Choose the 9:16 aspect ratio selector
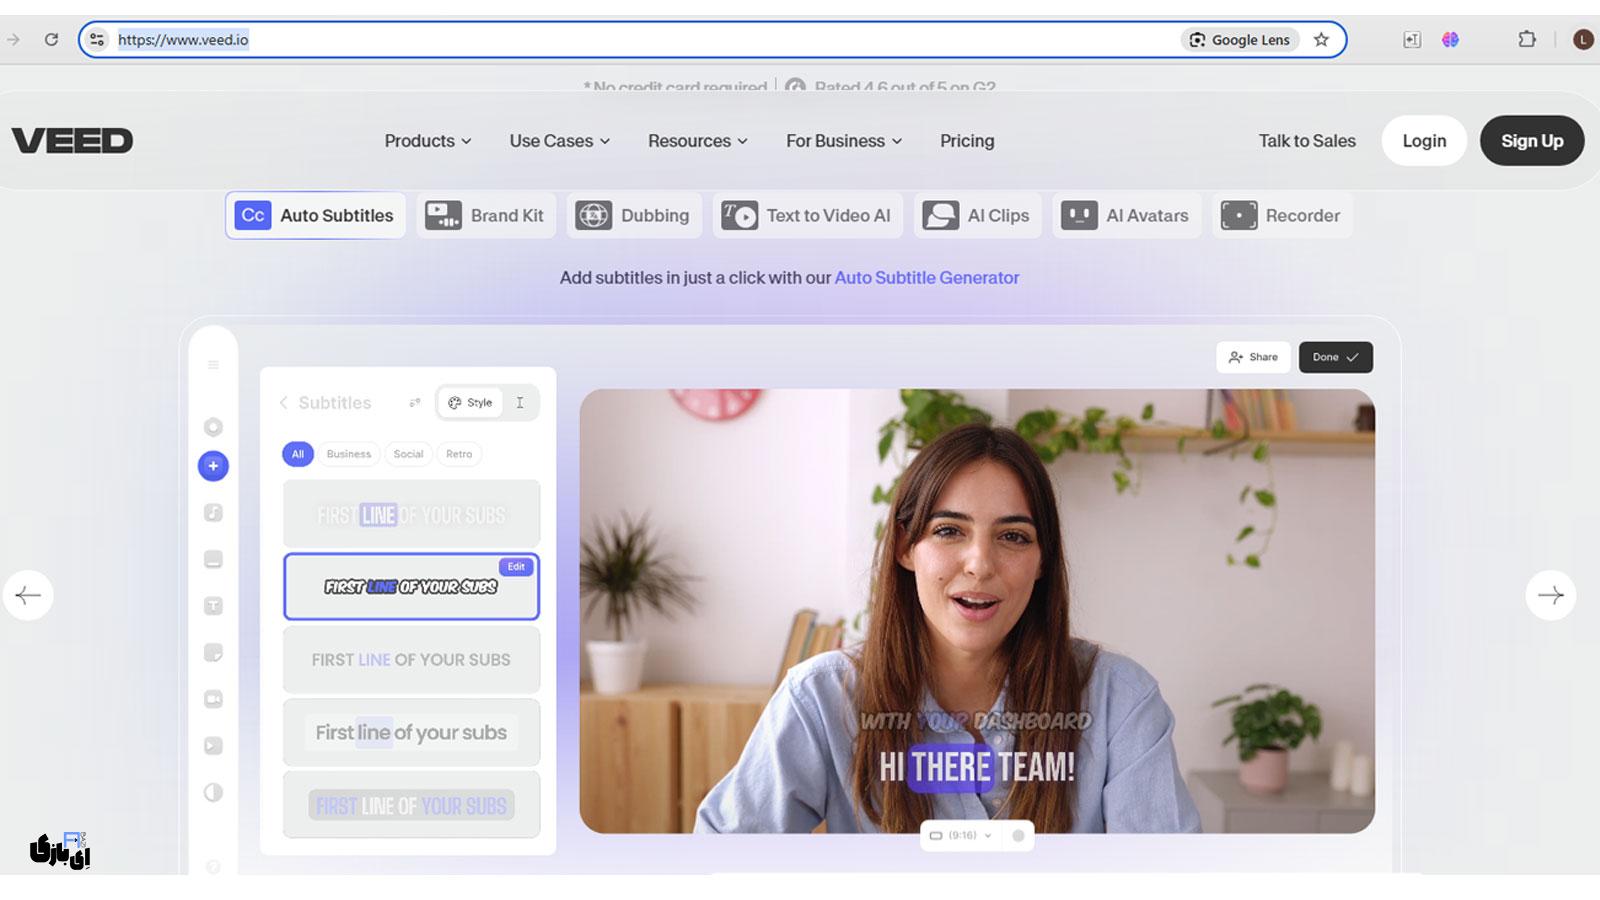The width and height of the screenshot is (1600, 900). (x=961, y=835)
